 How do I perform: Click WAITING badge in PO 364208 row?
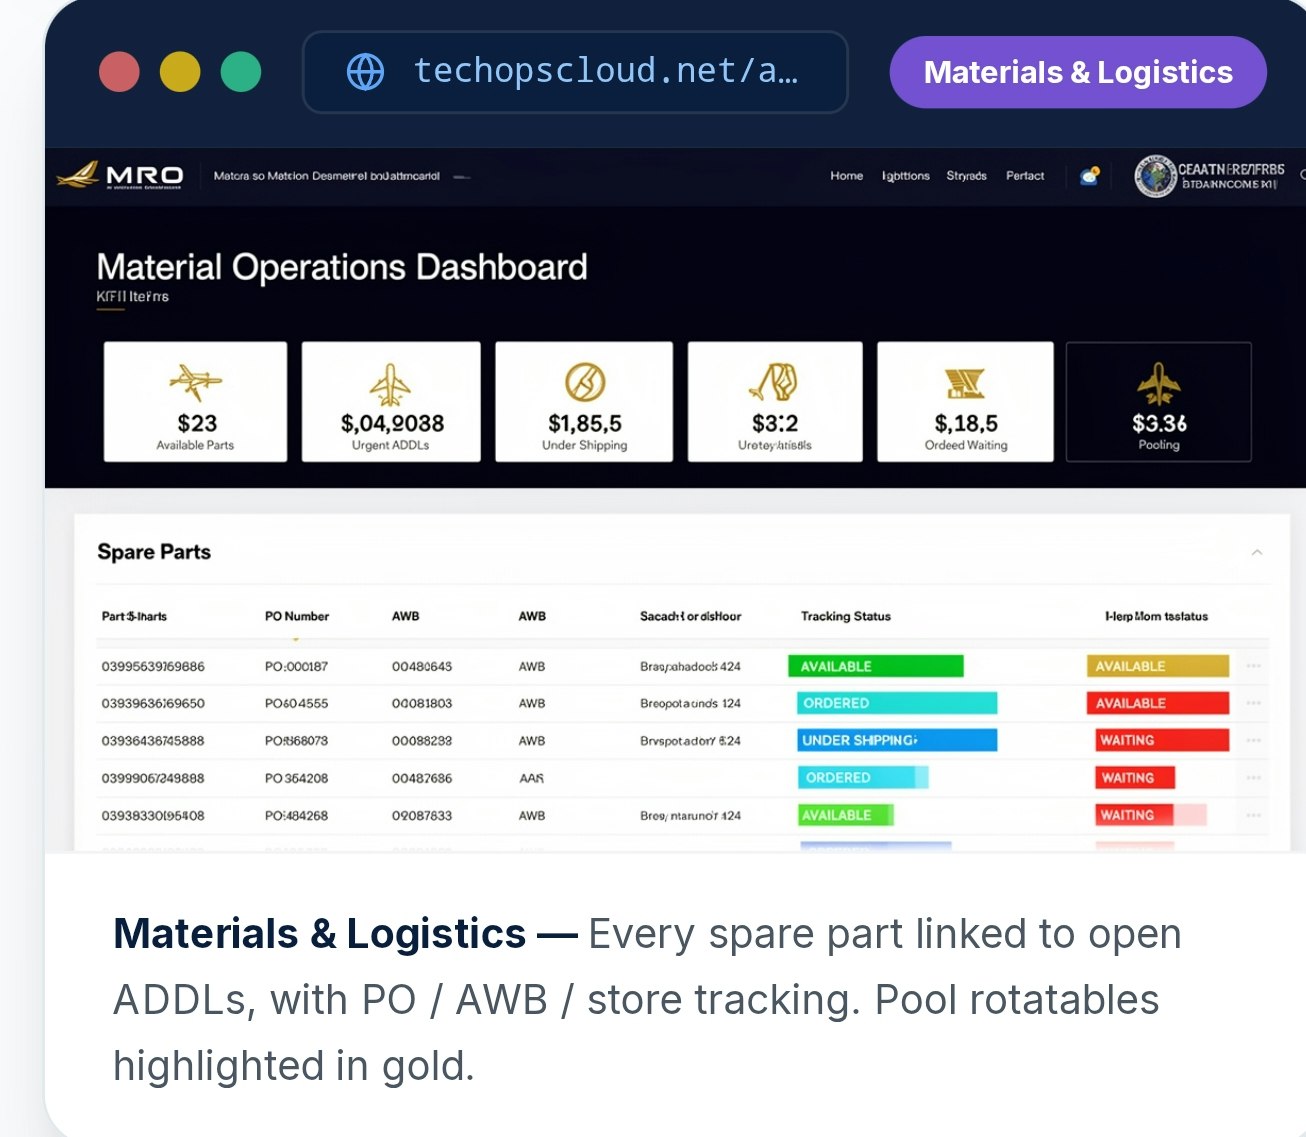tap(1135, 777)
